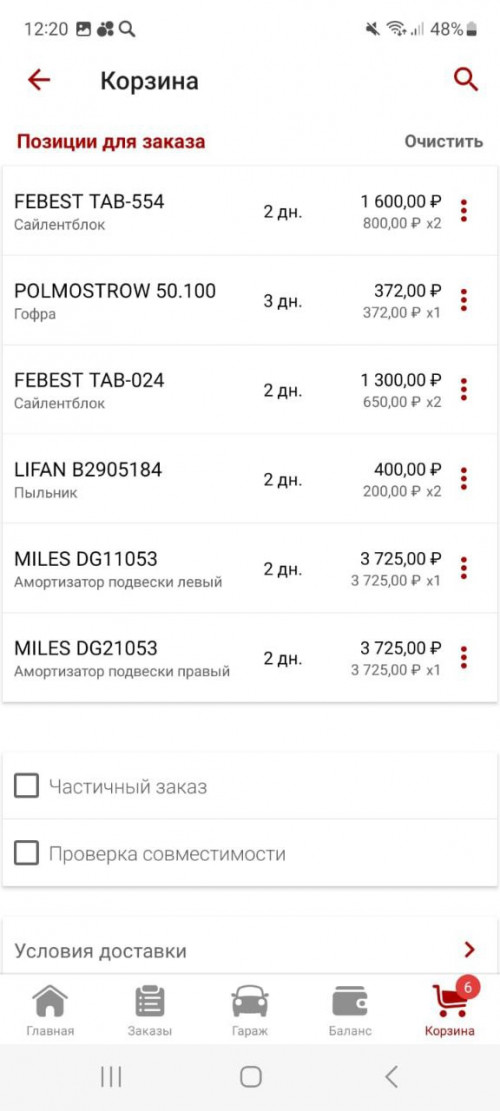Switch to the Заказы tab

(x=150, y=1010)
